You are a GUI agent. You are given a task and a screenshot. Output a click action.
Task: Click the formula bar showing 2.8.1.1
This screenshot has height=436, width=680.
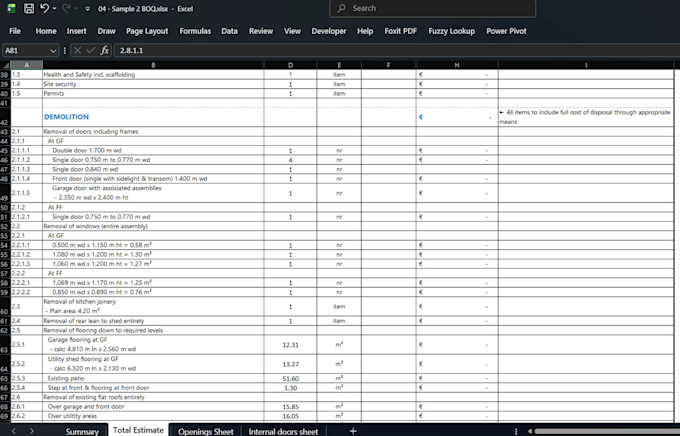click(x=396, y=50)
